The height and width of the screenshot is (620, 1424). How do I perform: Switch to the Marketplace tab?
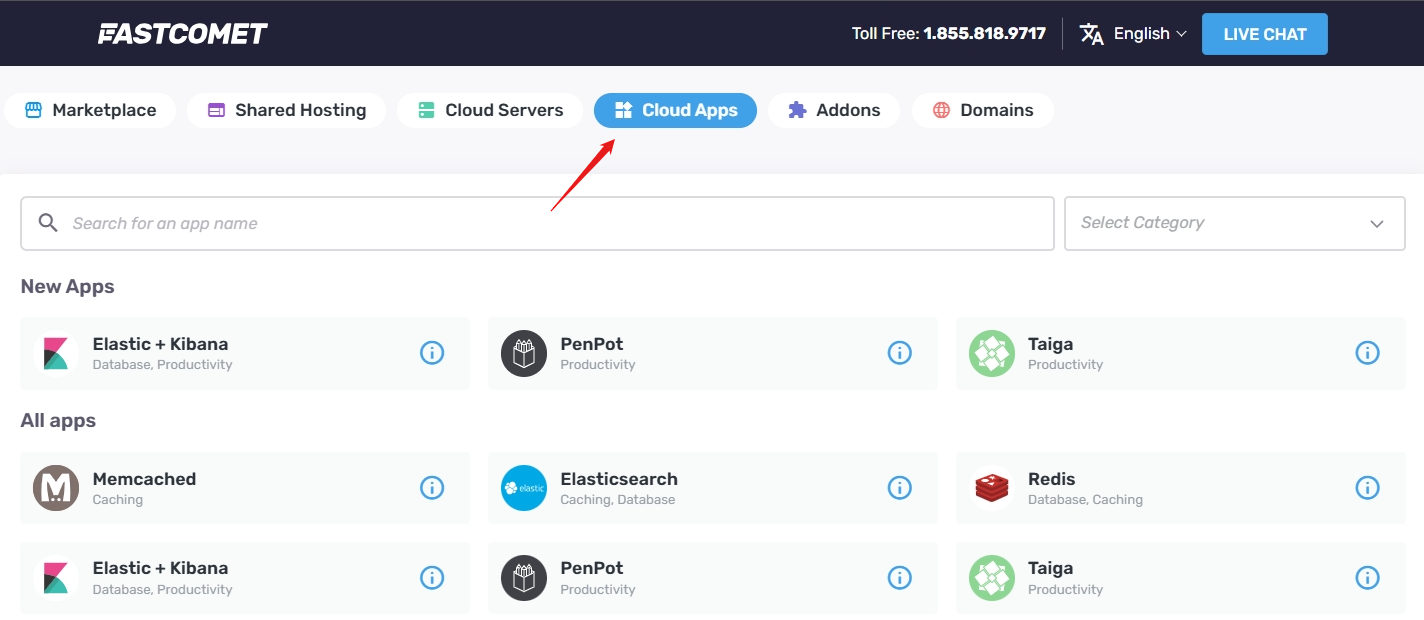point(90,110)
